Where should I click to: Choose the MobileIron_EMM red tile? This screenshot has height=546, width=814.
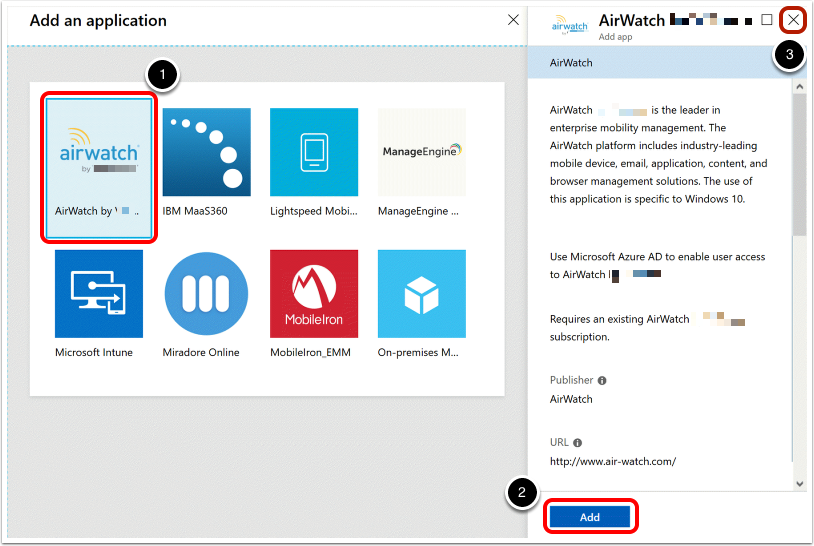[x=313, y=294]
